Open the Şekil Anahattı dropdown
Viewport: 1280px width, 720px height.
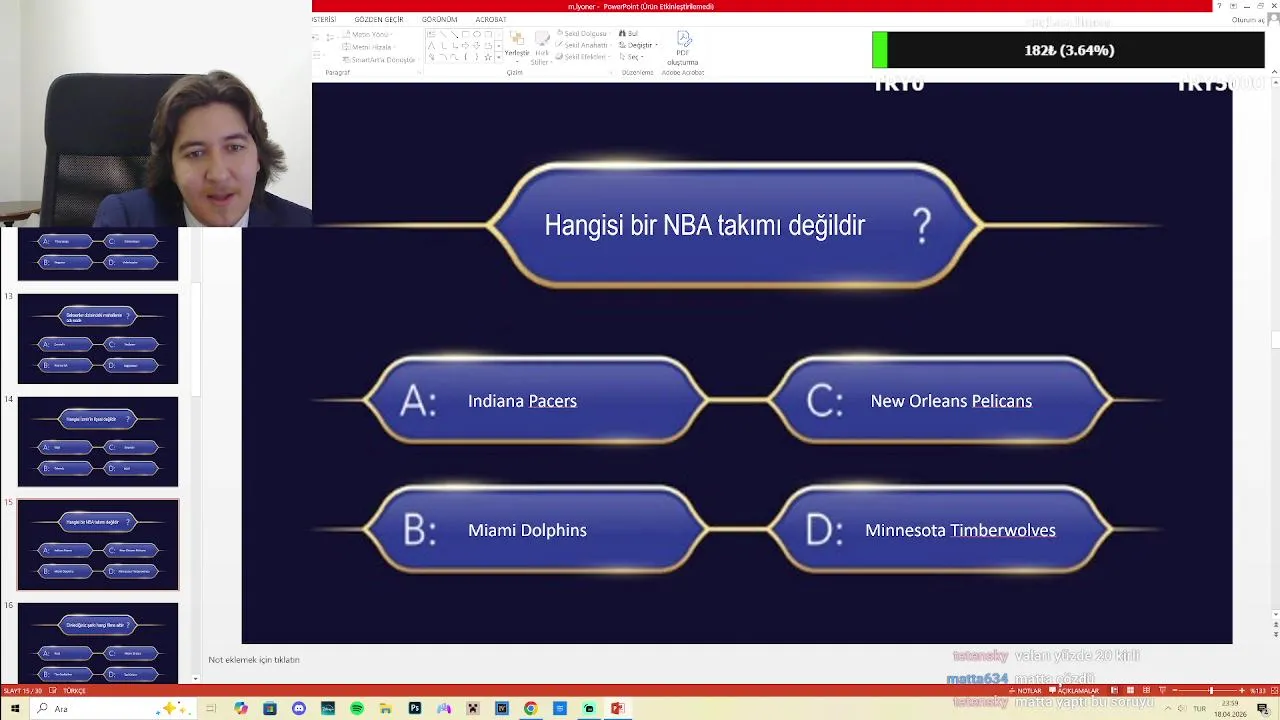(585, 45)
